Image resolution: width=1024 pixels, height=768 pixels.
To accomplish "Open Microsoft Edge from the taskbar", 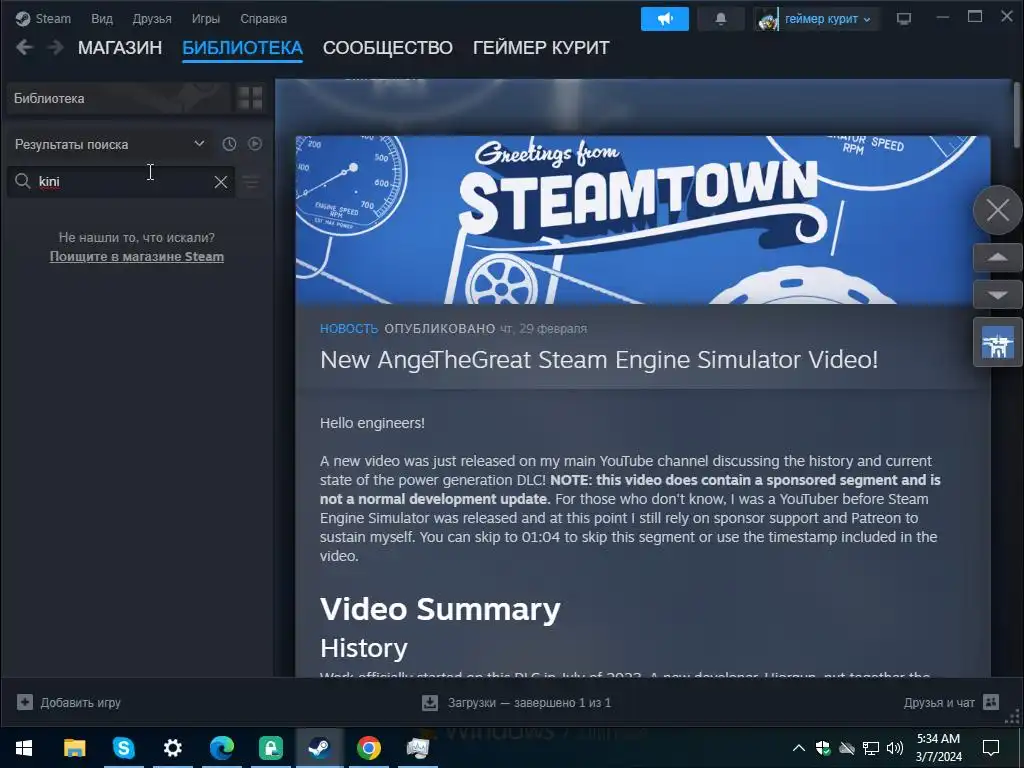I will coord(221,748).
